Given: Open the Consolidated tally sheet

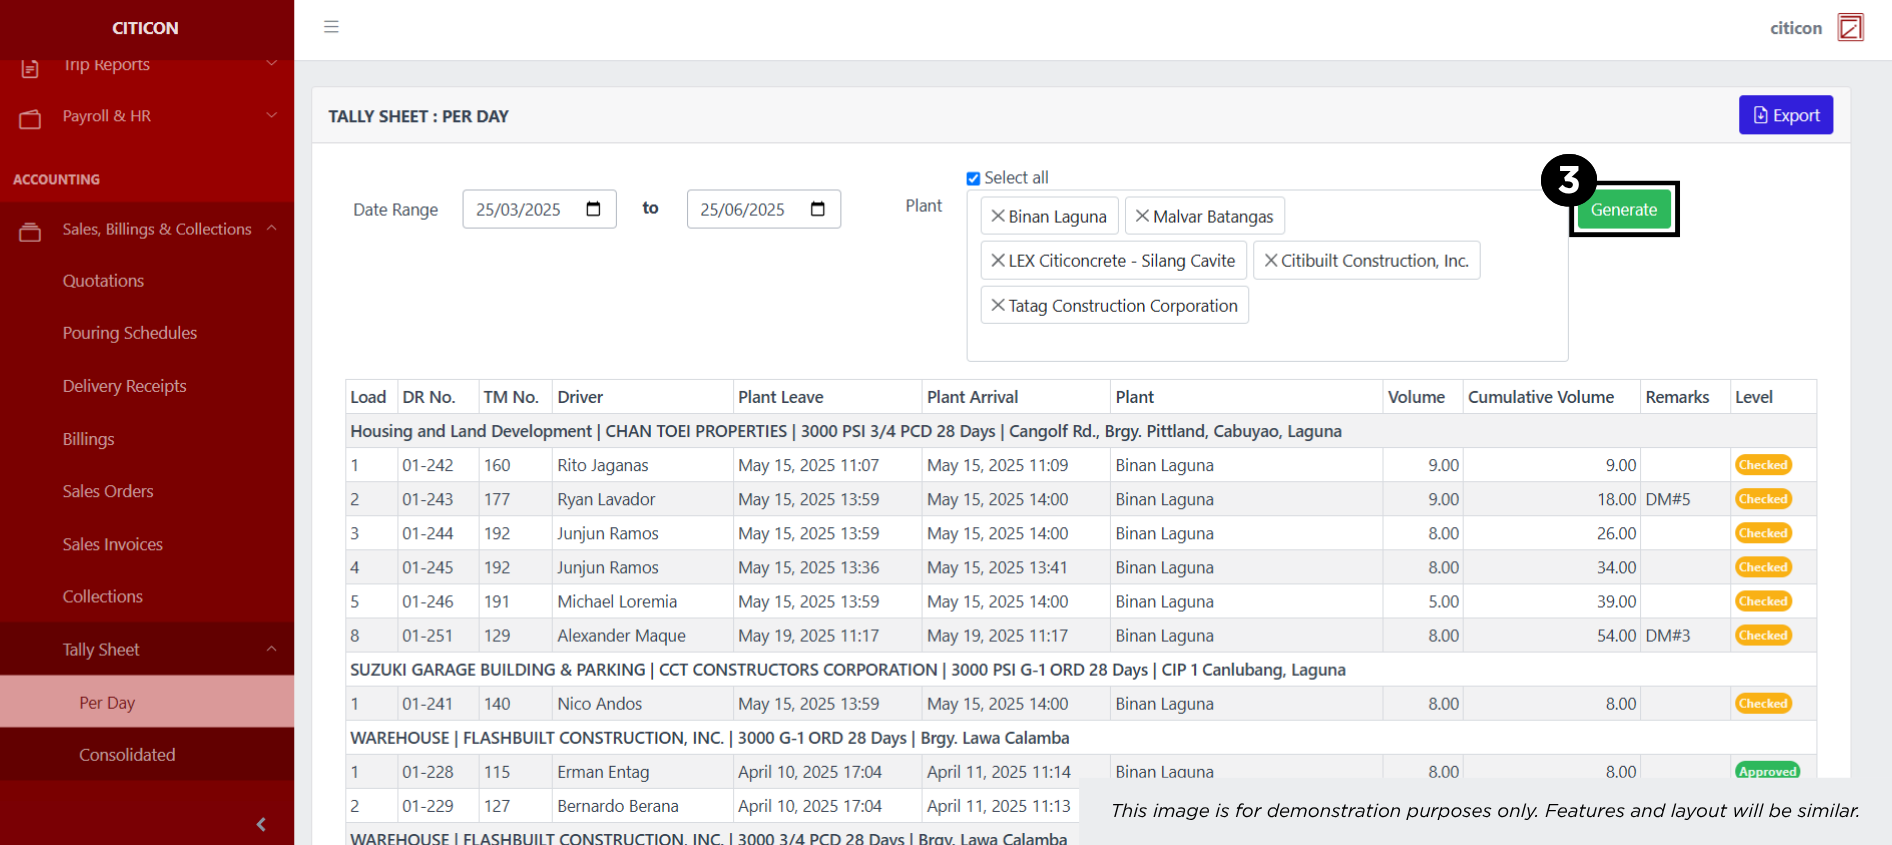Looking at the screenshot, I should pyautogui.click(x=127, y=755).
